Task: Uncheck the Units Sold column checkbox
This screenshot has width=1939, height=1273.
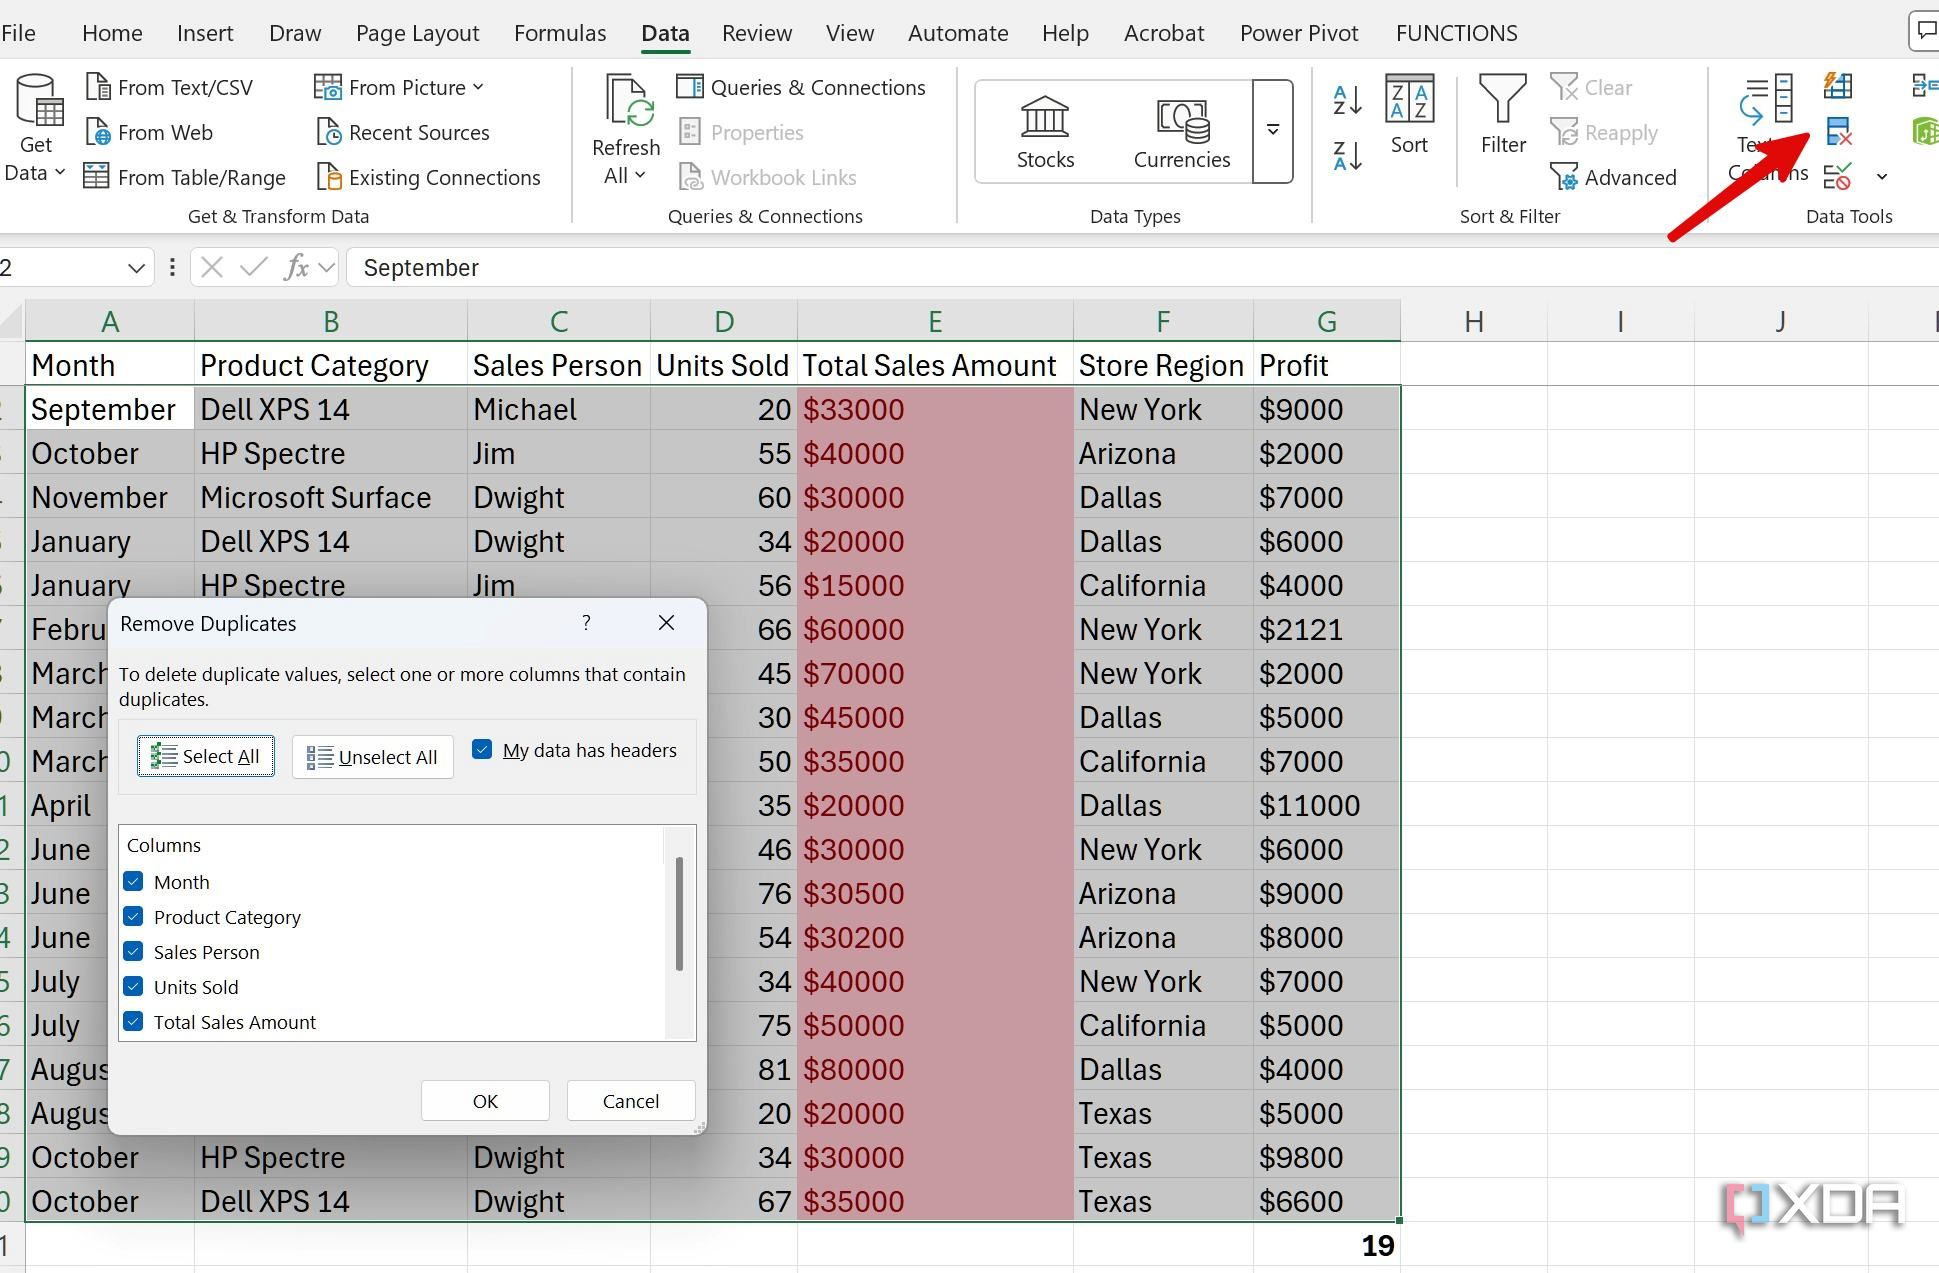Action: pos(135,986)
